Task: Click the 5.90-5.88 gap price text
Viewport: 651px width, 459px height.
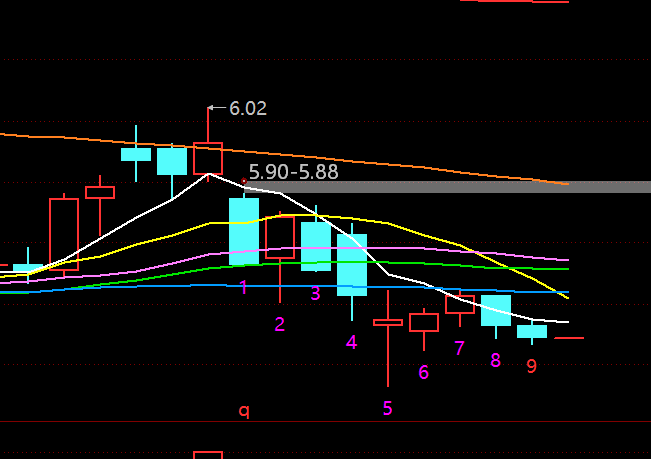Action: pyautogui.click(x=294, y=172)
